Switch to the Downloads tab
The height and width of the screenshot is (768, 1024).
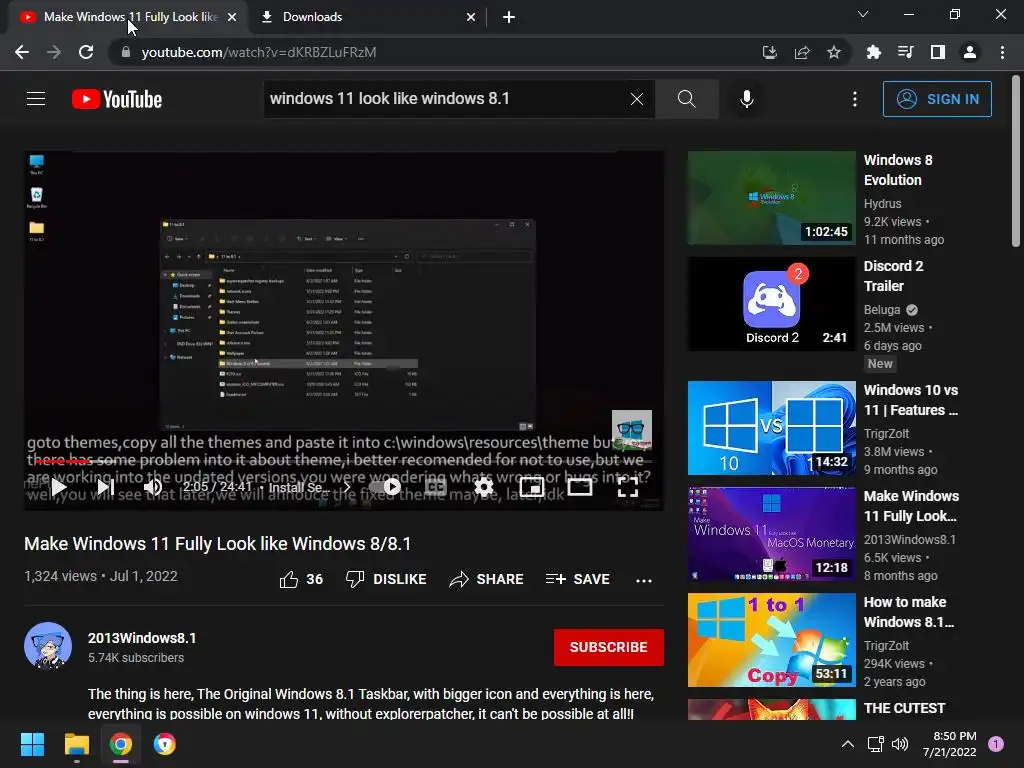(368, 17)
